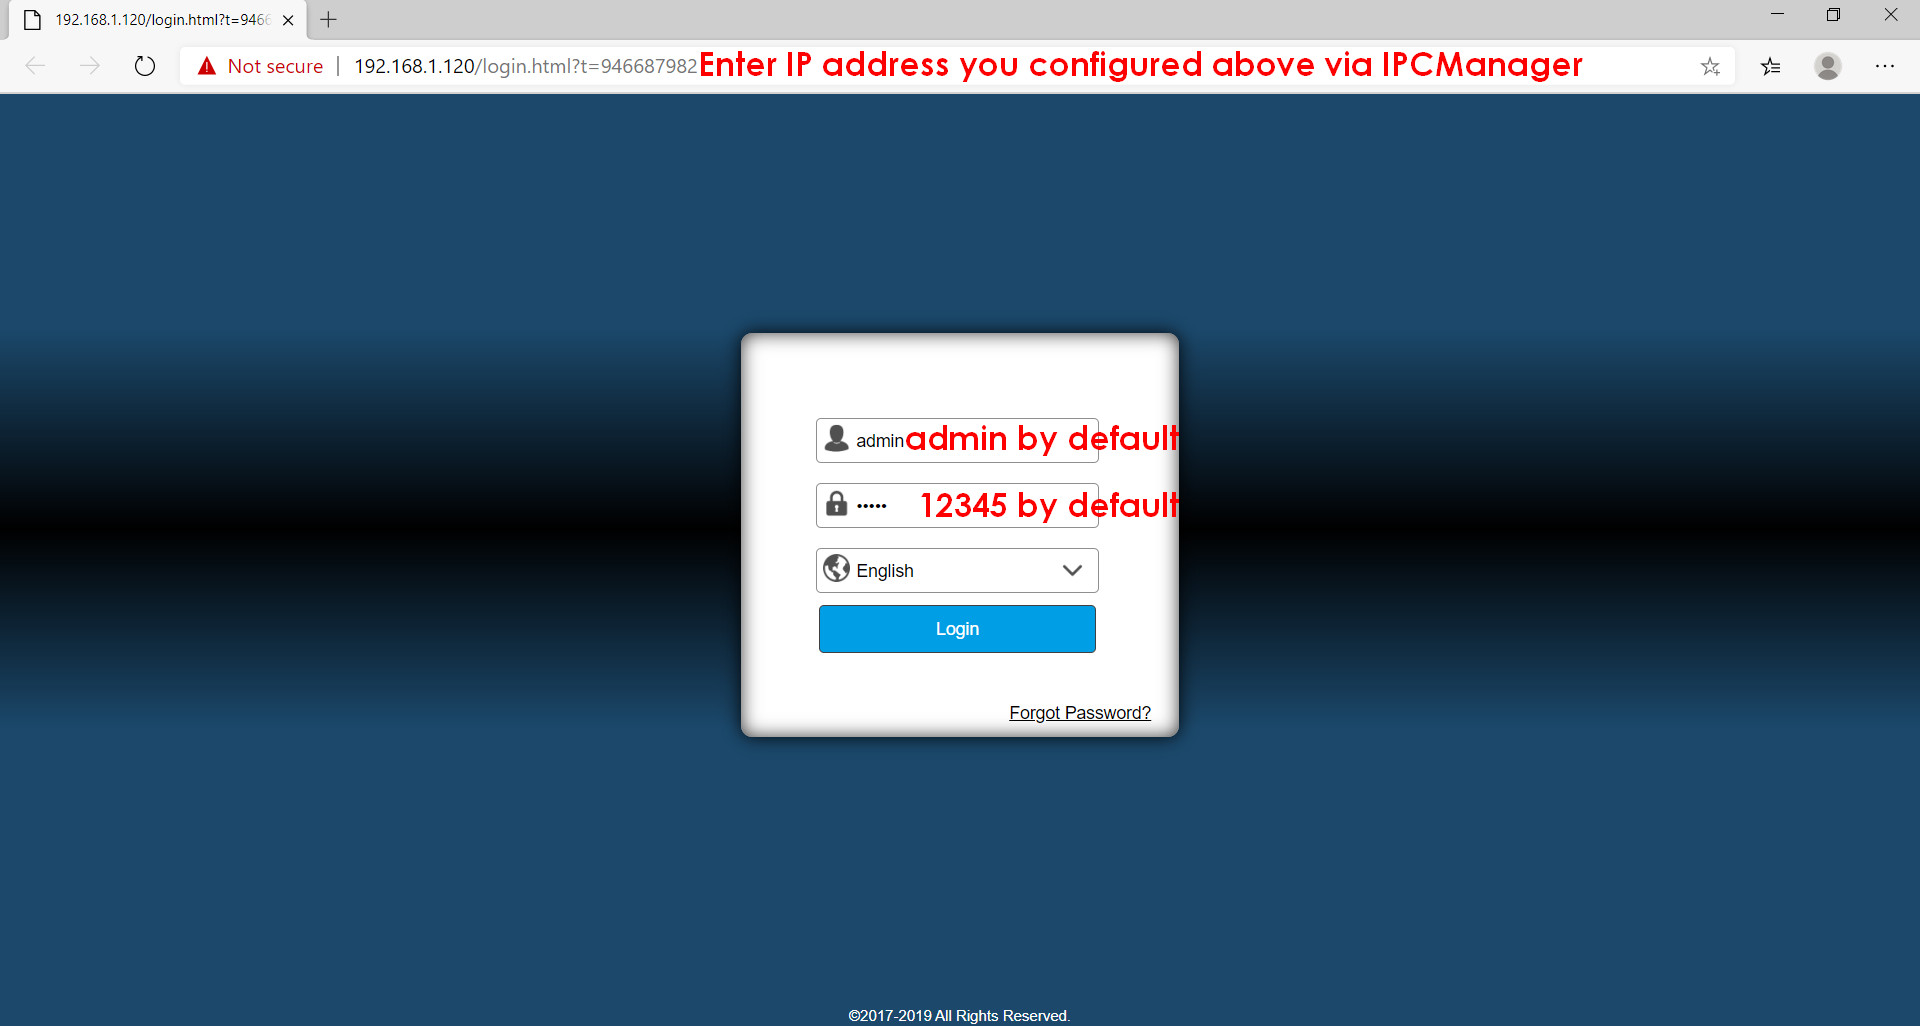Click the lock icon in password field
Image resolution: width=1920 pixels, height=1026 pixels.
837,504
